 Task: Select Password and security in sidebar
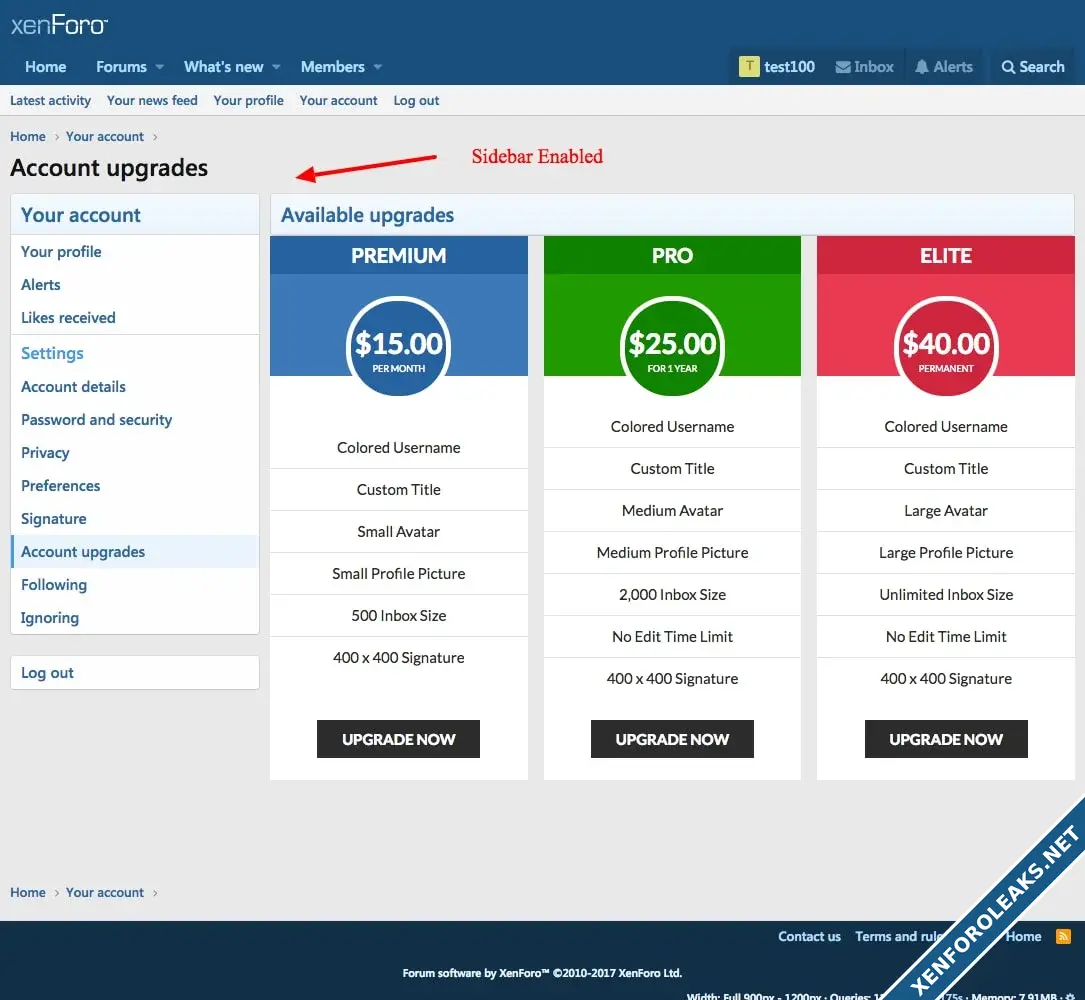(x=96, y=420)
